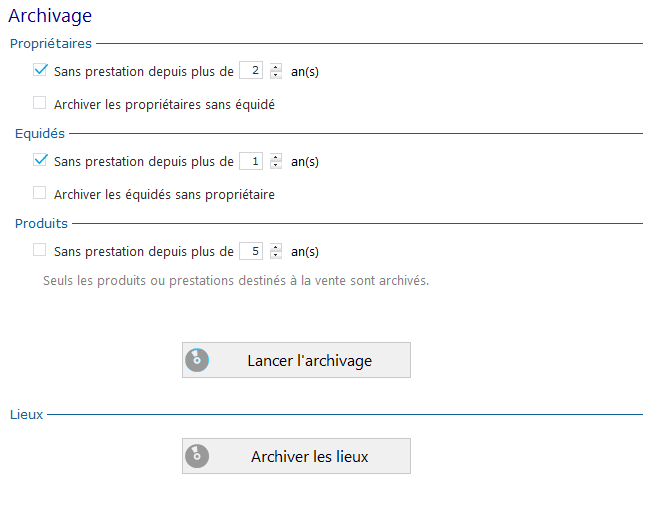Click the Archiver les lieux button
Screen dimensions: 646x514
[x=296, y=456]
